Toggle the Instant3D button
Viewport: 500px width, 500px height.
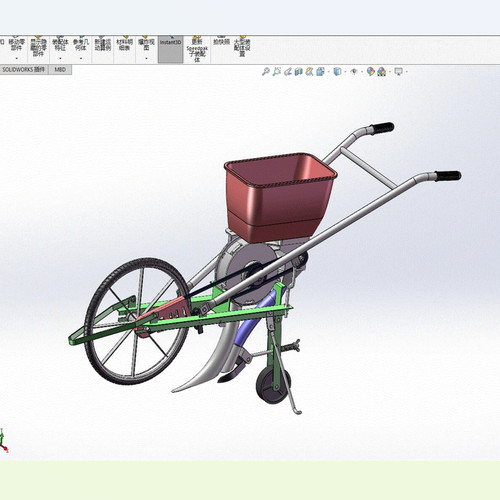[170, 49]
